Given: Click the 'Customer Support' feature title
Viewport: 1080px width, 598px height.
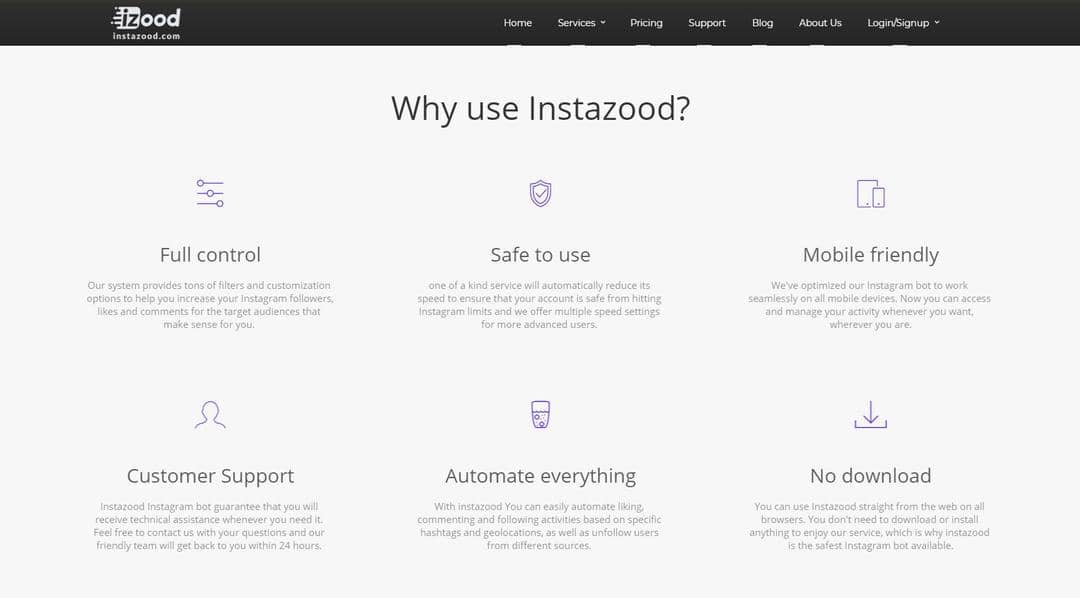Looking at the screenshot, I should [x=210, y=476].
